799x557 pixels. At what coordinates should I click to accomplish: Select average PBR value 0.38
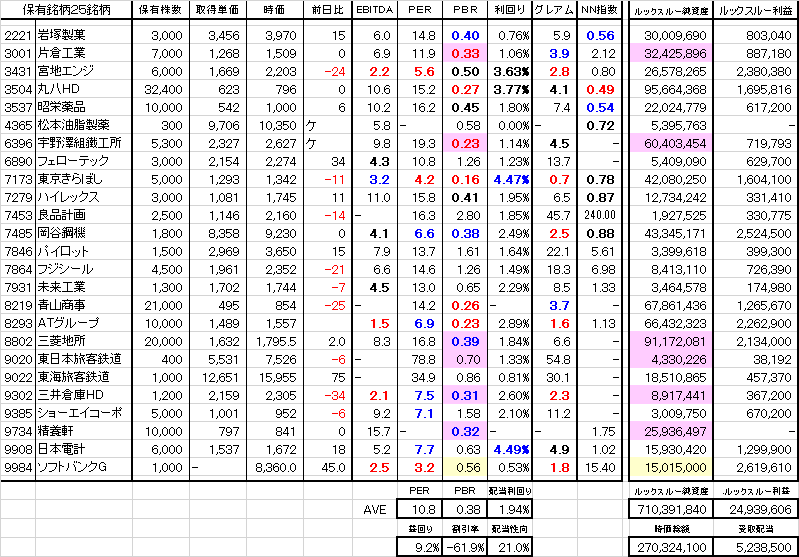pos(465,509)
